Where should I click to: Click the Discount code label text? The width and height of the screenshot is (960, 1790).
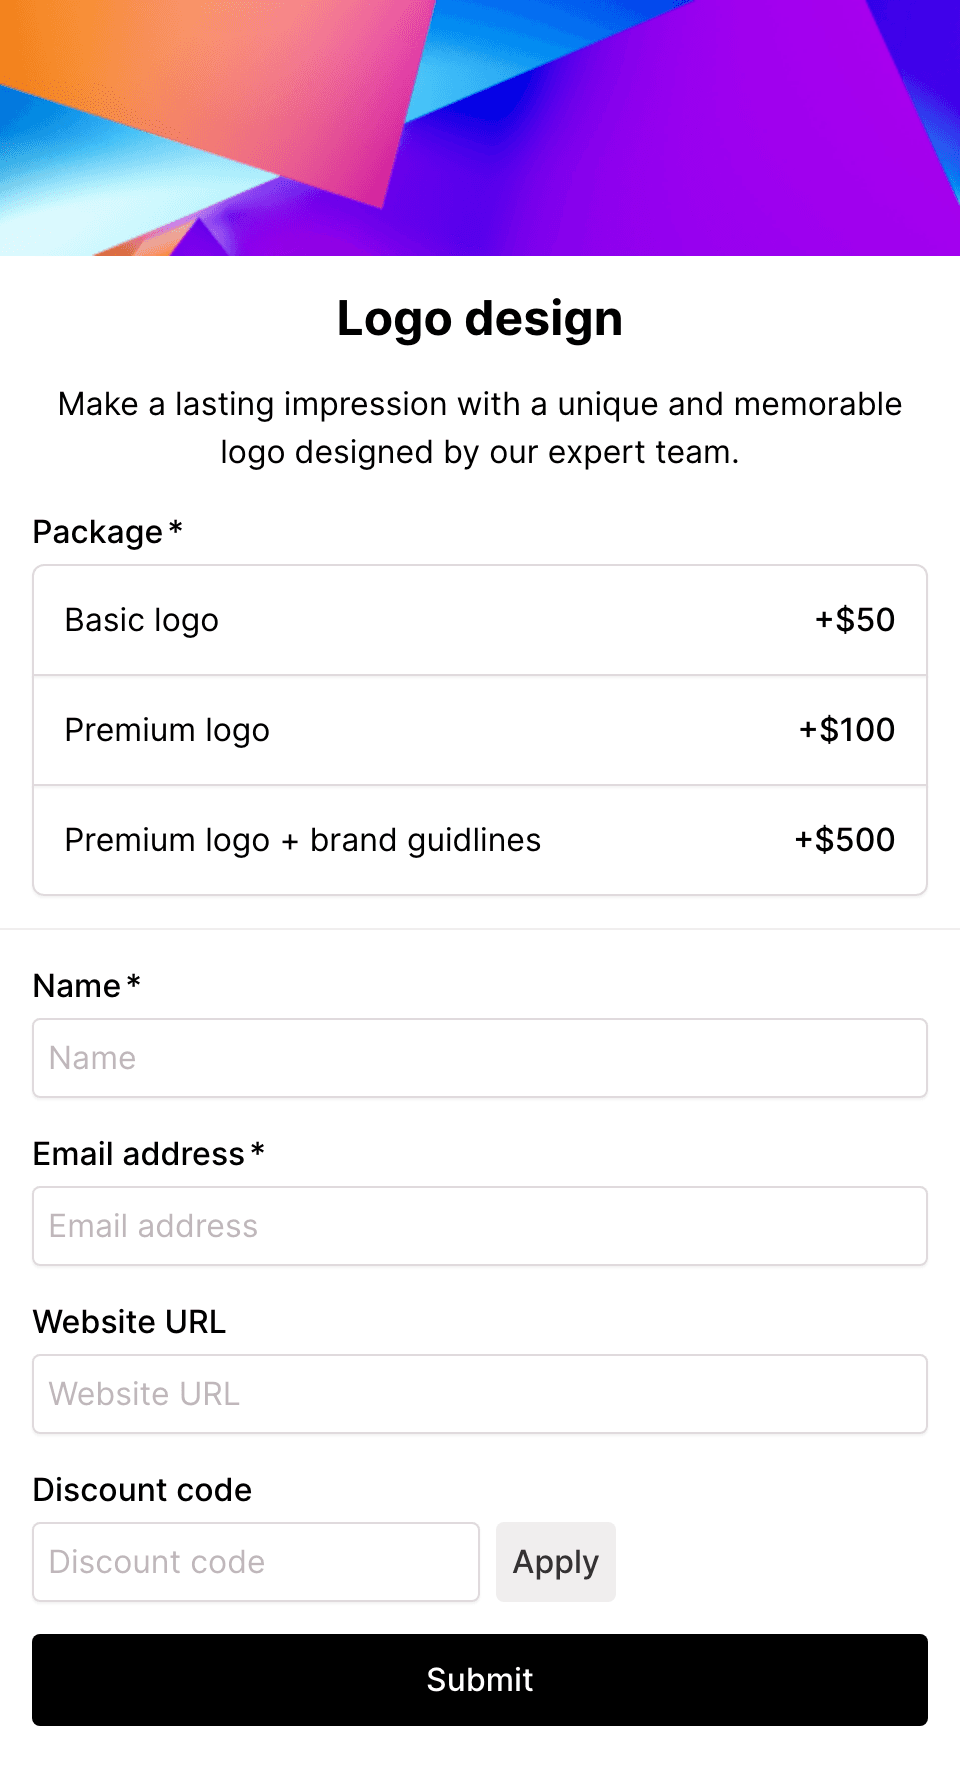point(142,1490)
